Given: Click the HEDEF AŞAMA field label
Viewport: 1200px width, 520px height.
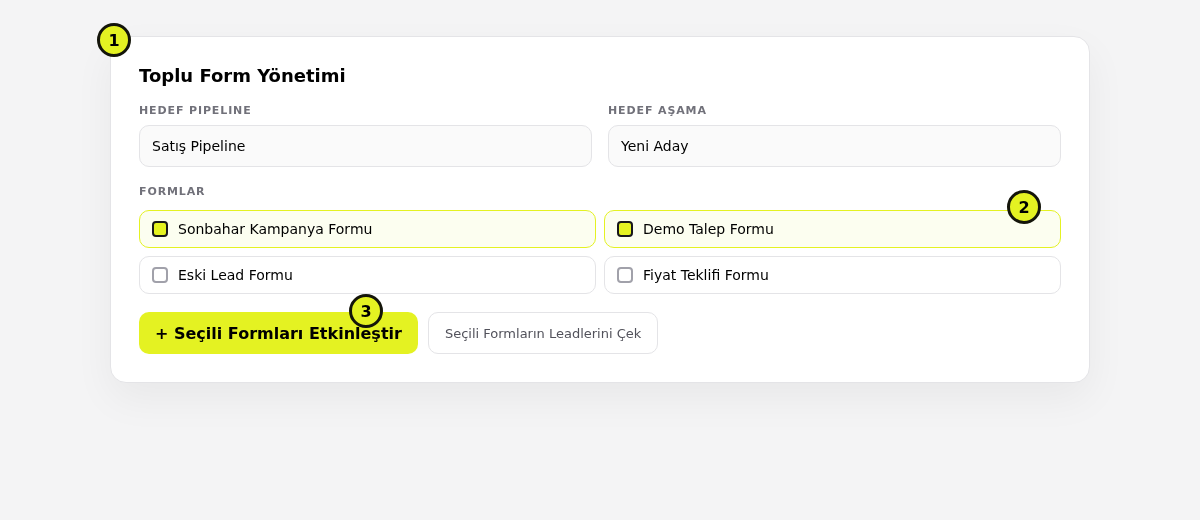Looking at the screenshot, I should point(657,111).
